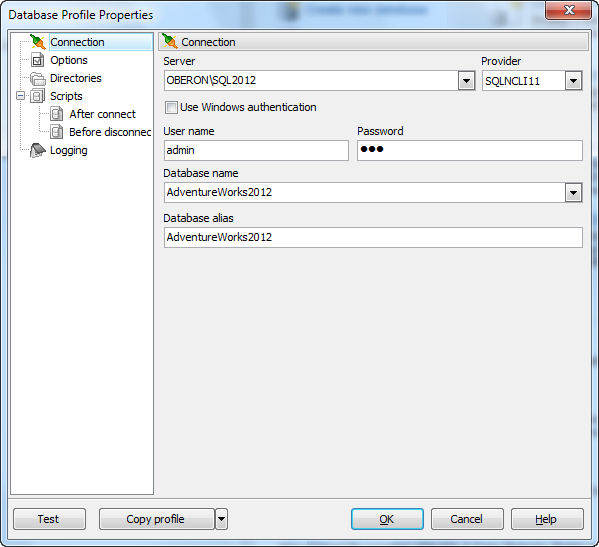Click the After connect script icon
The width and height of the screenshot is (599, 547).
[x=57, y=114]
